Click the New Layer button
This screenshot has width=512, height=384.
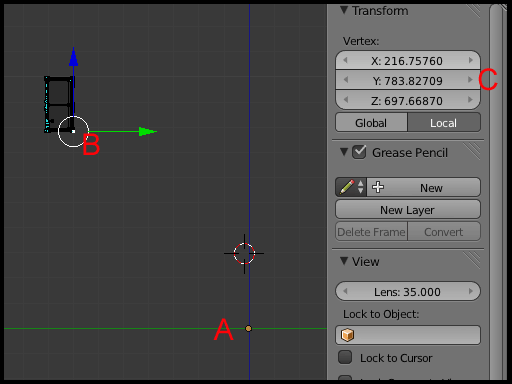pos(408,210)
